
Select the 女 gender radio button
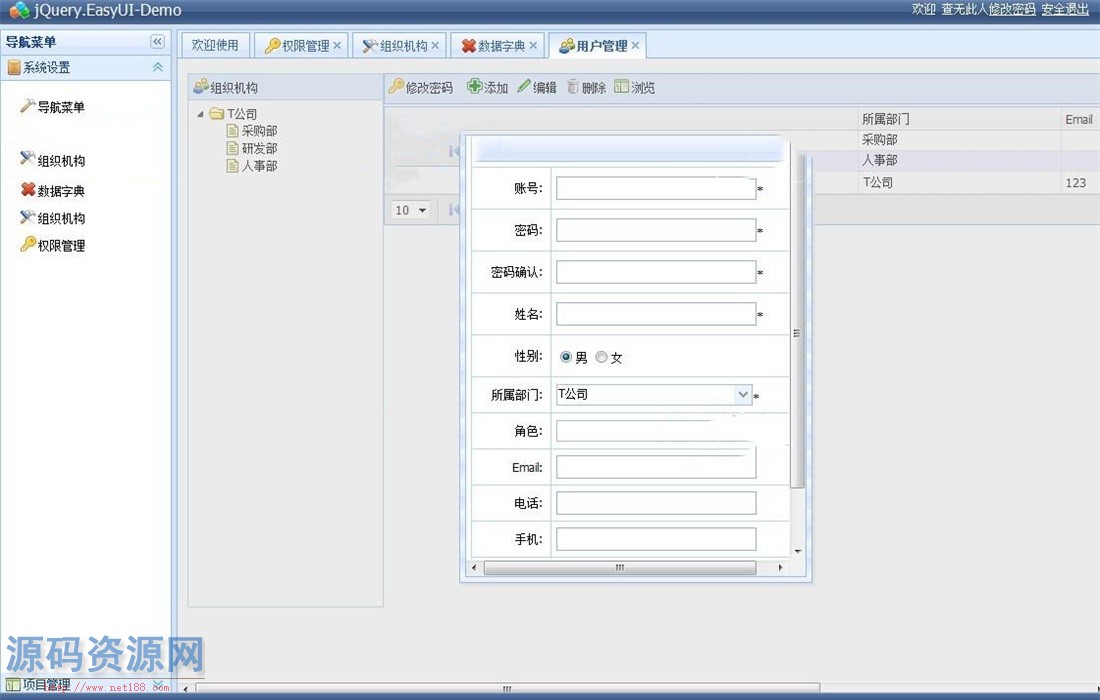point(601,357)
